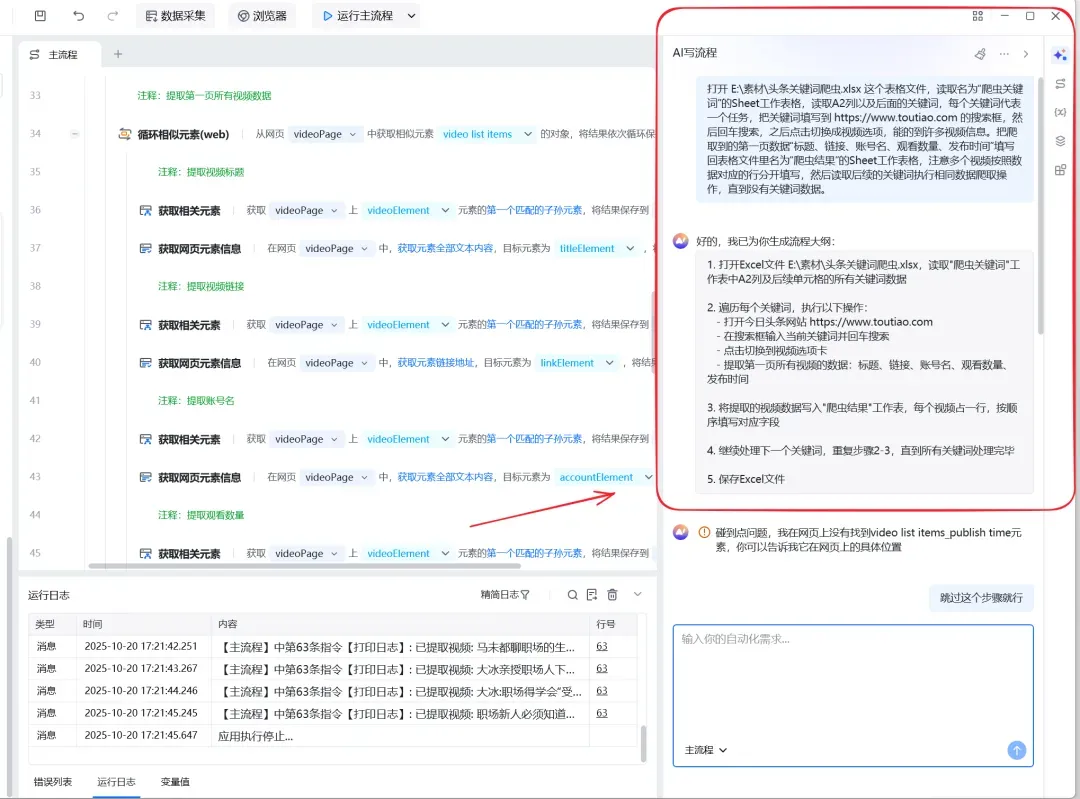
Task: Open the layers sidebar icon
Action: click(x=1060, y=141)
